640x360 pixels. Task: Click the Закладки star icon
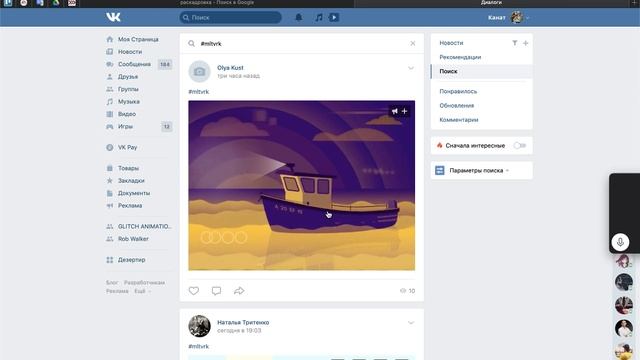(110, 180)
